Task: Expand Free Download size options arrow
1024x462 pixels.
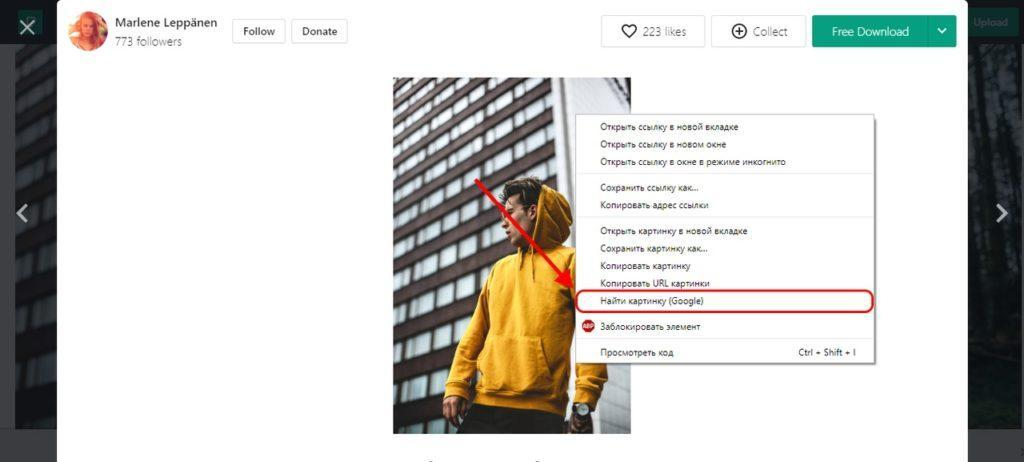Action: pyautogui.click(x=942, y=31)
